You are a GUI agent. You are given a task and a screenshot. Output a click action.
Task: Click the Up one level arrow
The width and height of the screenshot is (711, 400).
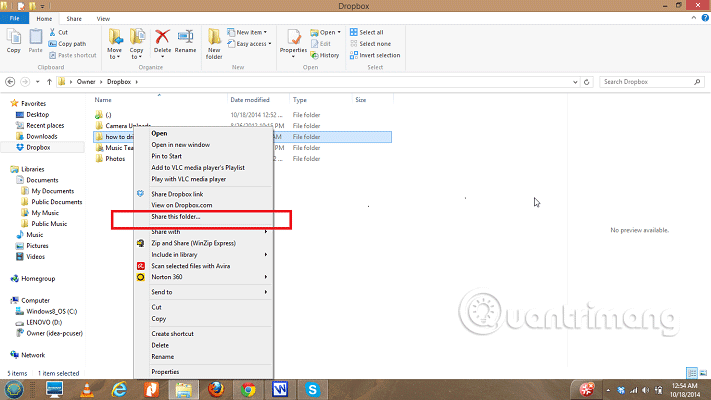49,82
